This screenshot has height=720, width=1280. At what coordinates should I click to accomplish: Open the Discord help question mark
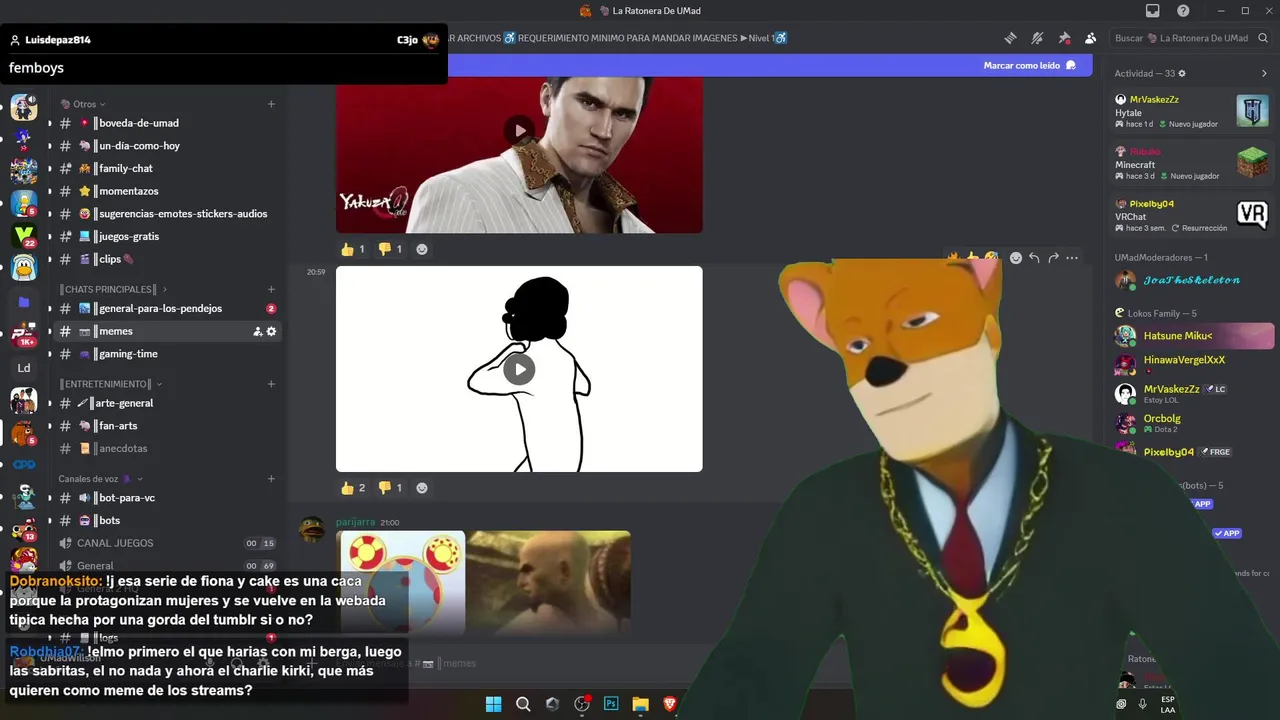(x=1184, y=11)
